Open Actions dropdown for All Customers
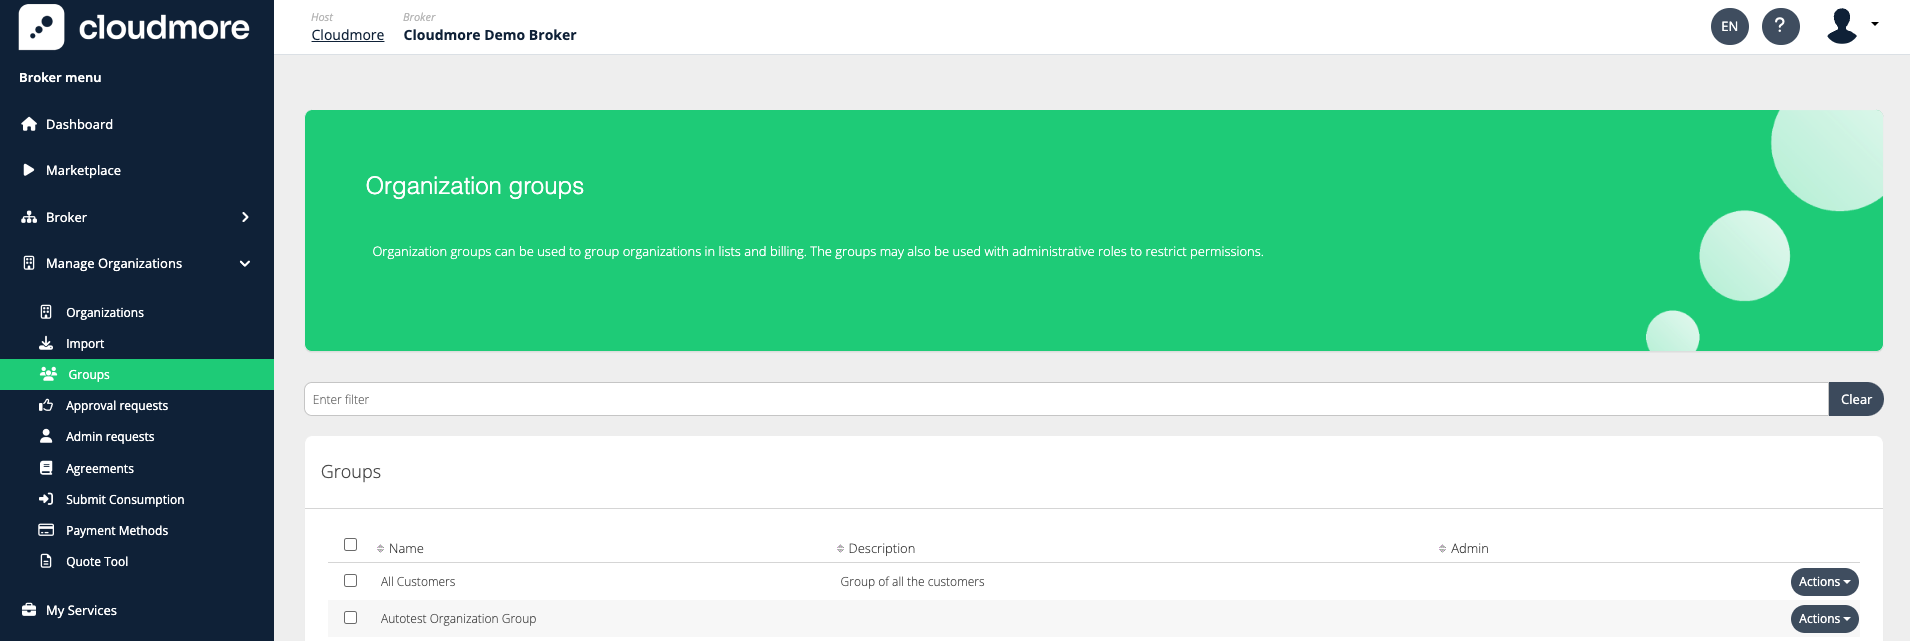 1824,582
